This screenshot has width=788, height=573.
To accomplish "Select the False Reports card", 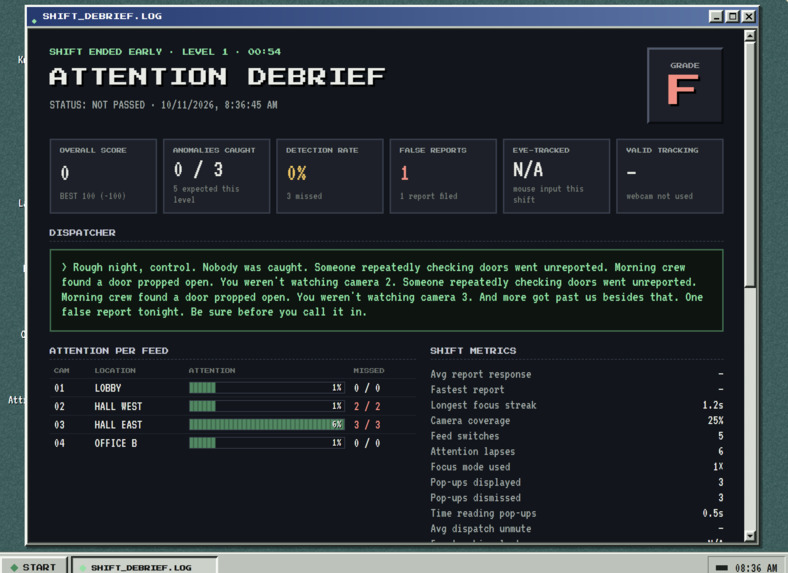I will tap(443, 176).
